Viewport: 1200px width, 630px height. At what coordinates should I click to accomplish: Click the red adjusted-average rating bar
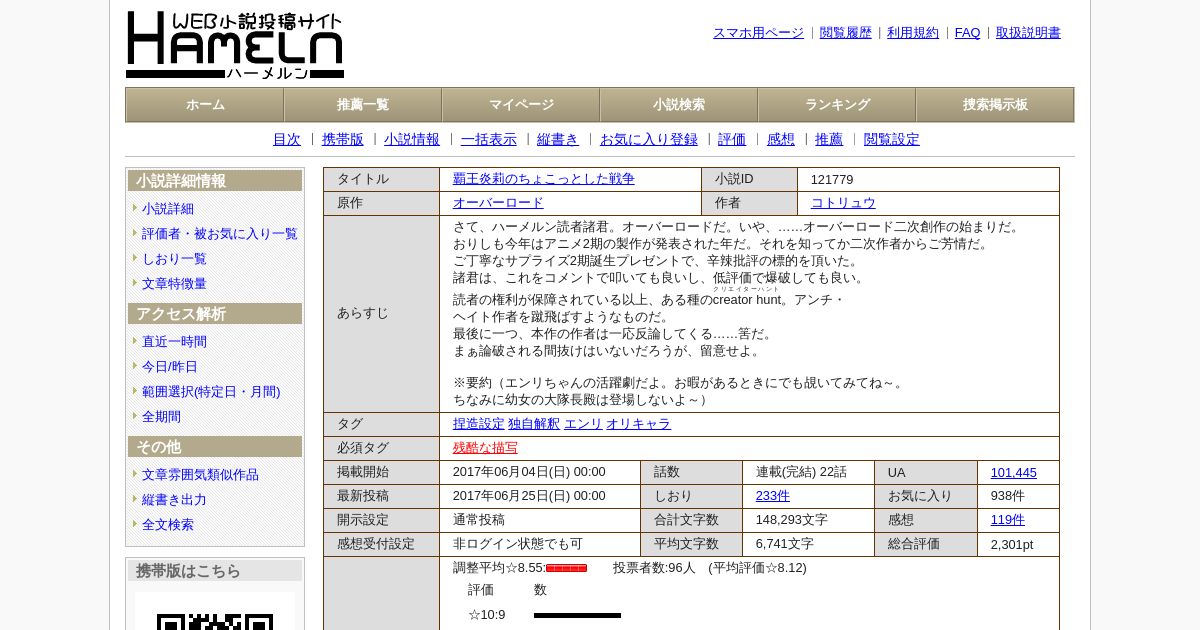tap(566, 569)
